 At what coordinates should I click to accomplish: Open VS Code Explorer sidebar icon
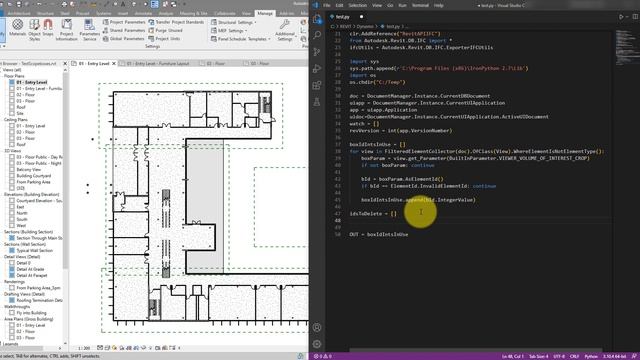[317, 19]
